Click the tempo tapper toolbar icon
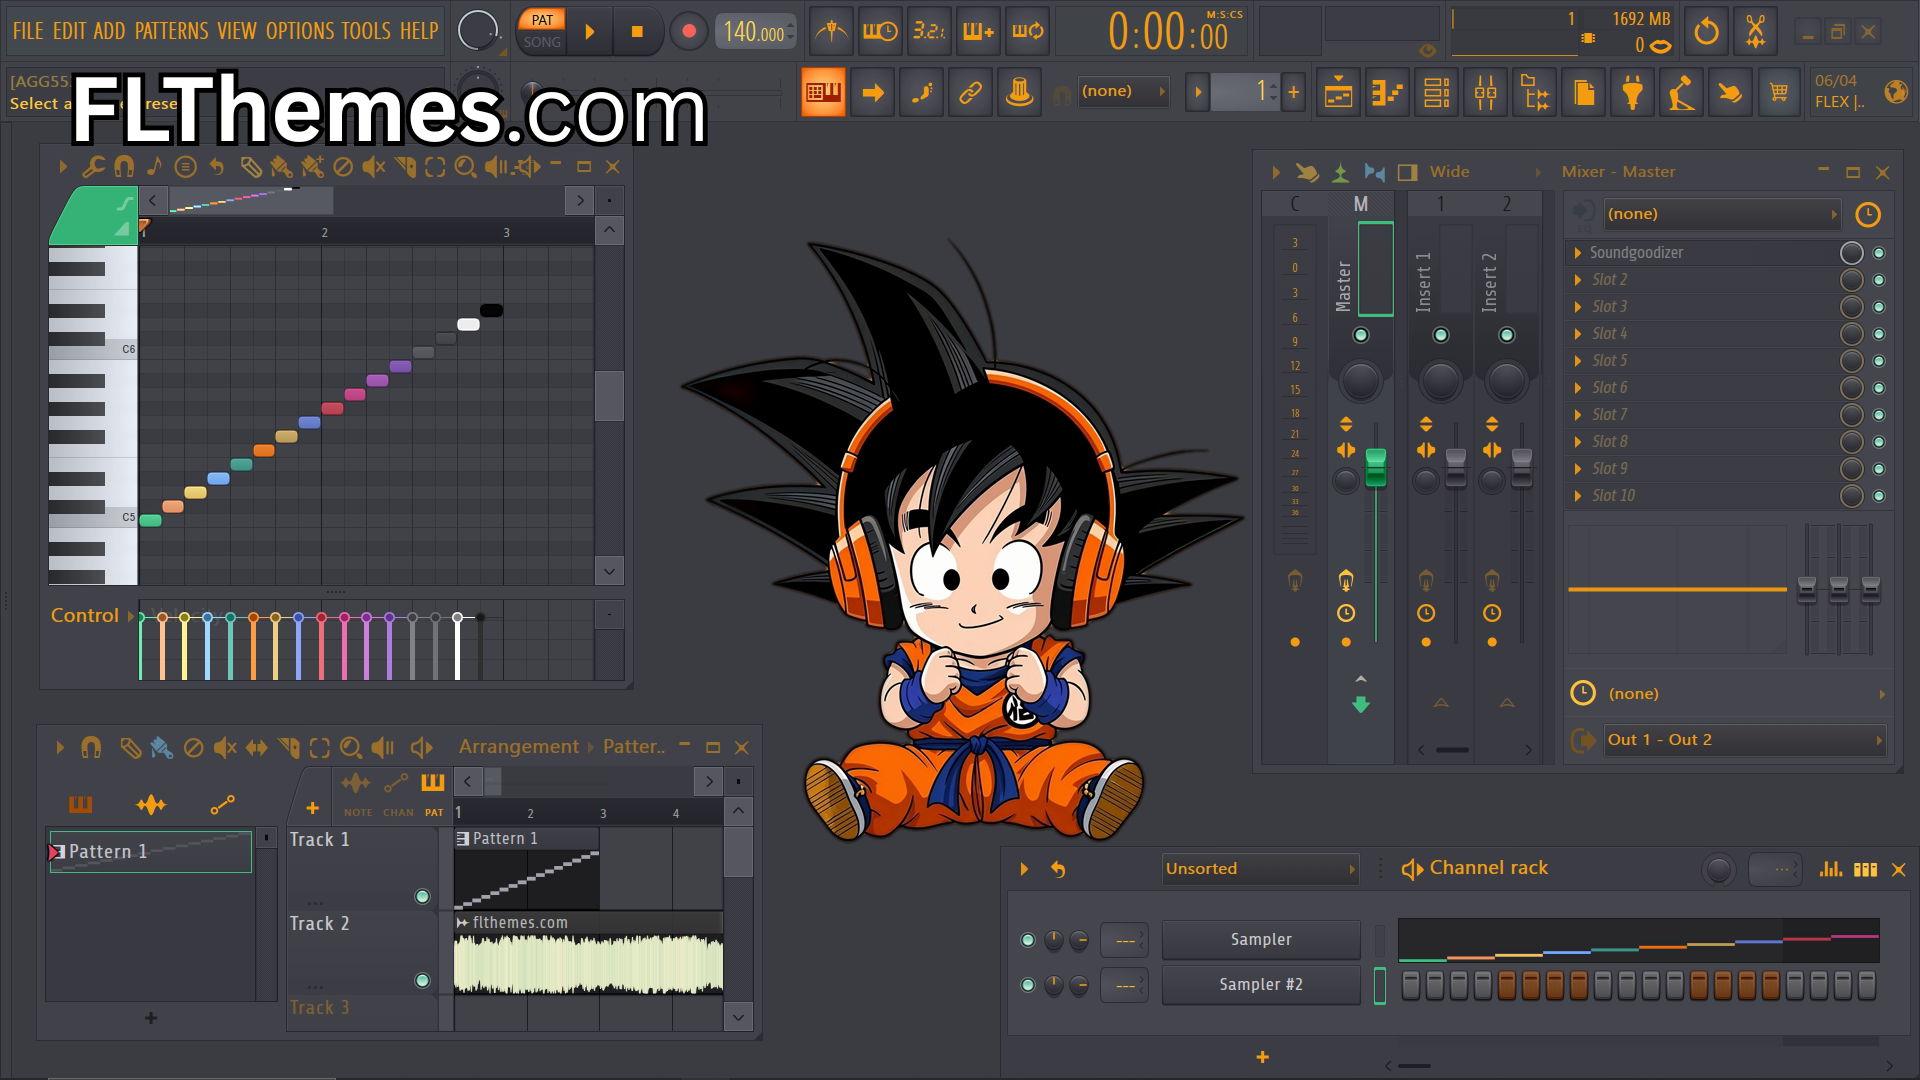This screenshot has width=1920, height=1080. (x=1681, y=93)
